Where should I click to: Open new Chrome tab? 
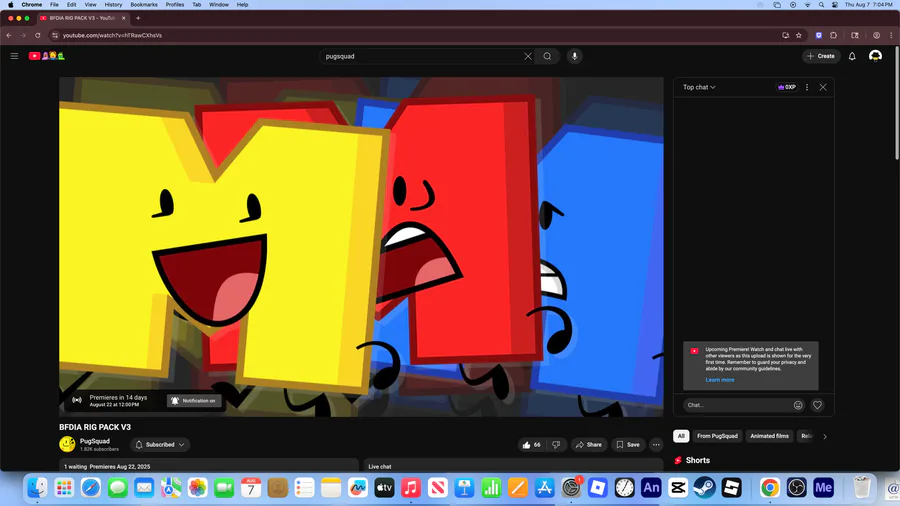click(x=138, y=18)
